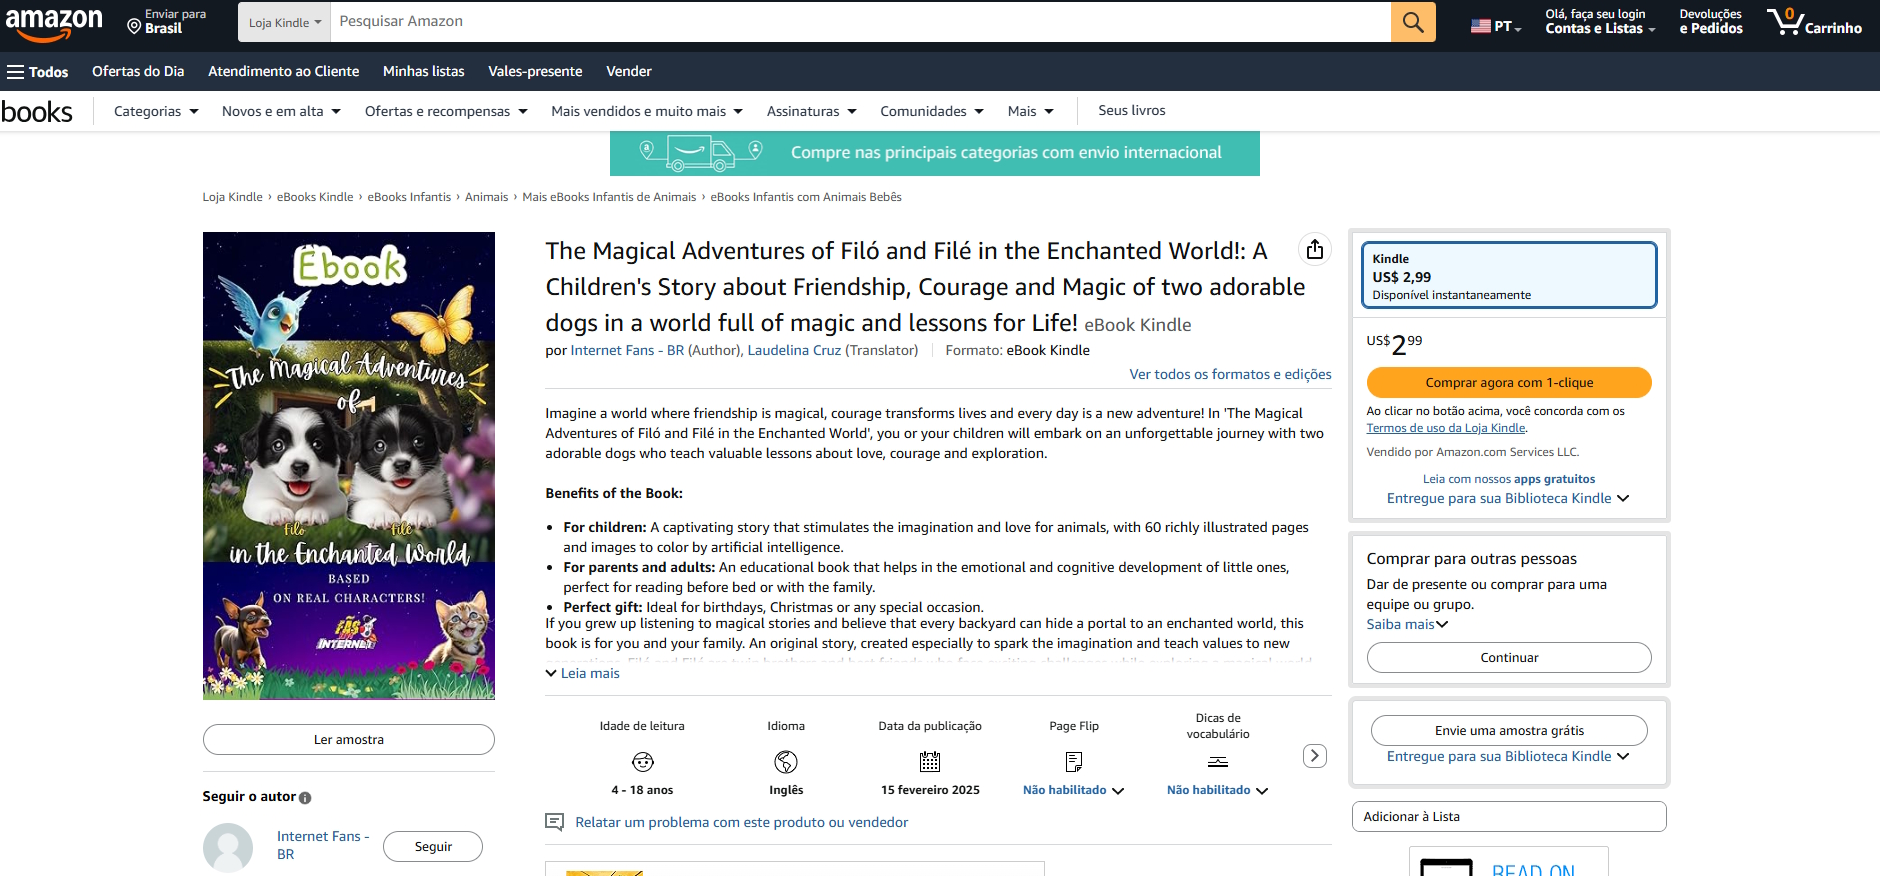Viewport: 1880px width, 876px height.
Task: Open the Loja Kindle search category dropdown
Action: coord(285,22)
